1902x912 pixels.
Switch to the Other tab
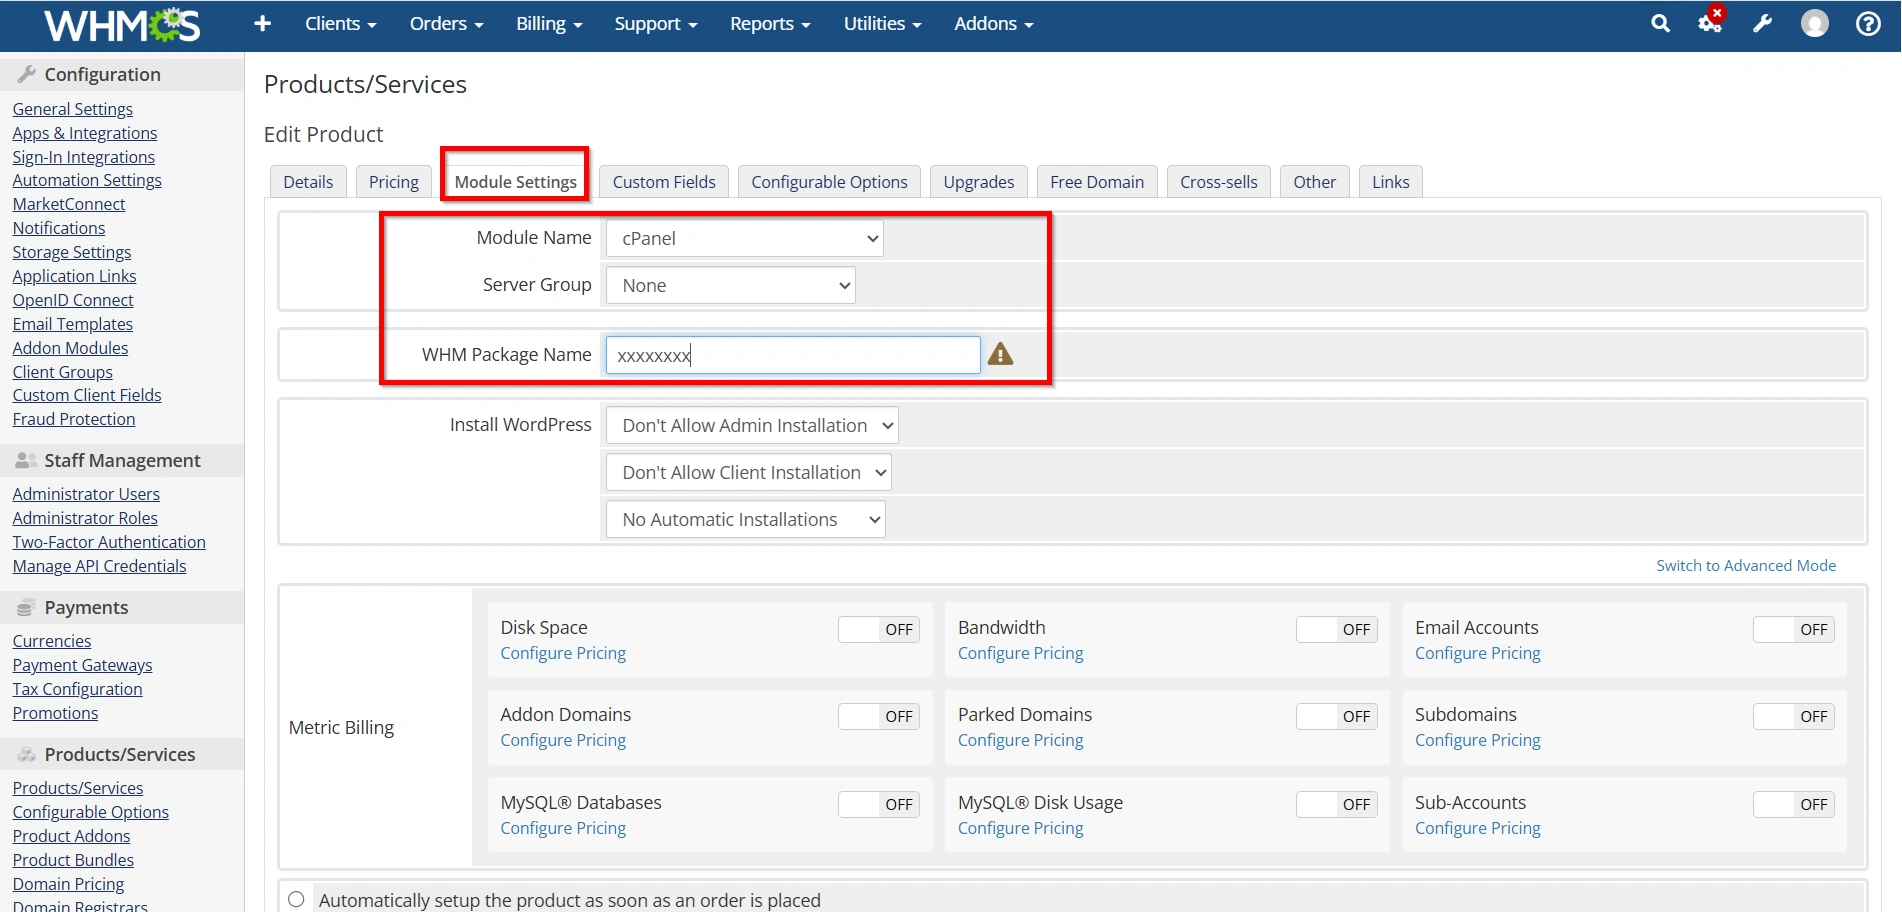(1314, 182)
